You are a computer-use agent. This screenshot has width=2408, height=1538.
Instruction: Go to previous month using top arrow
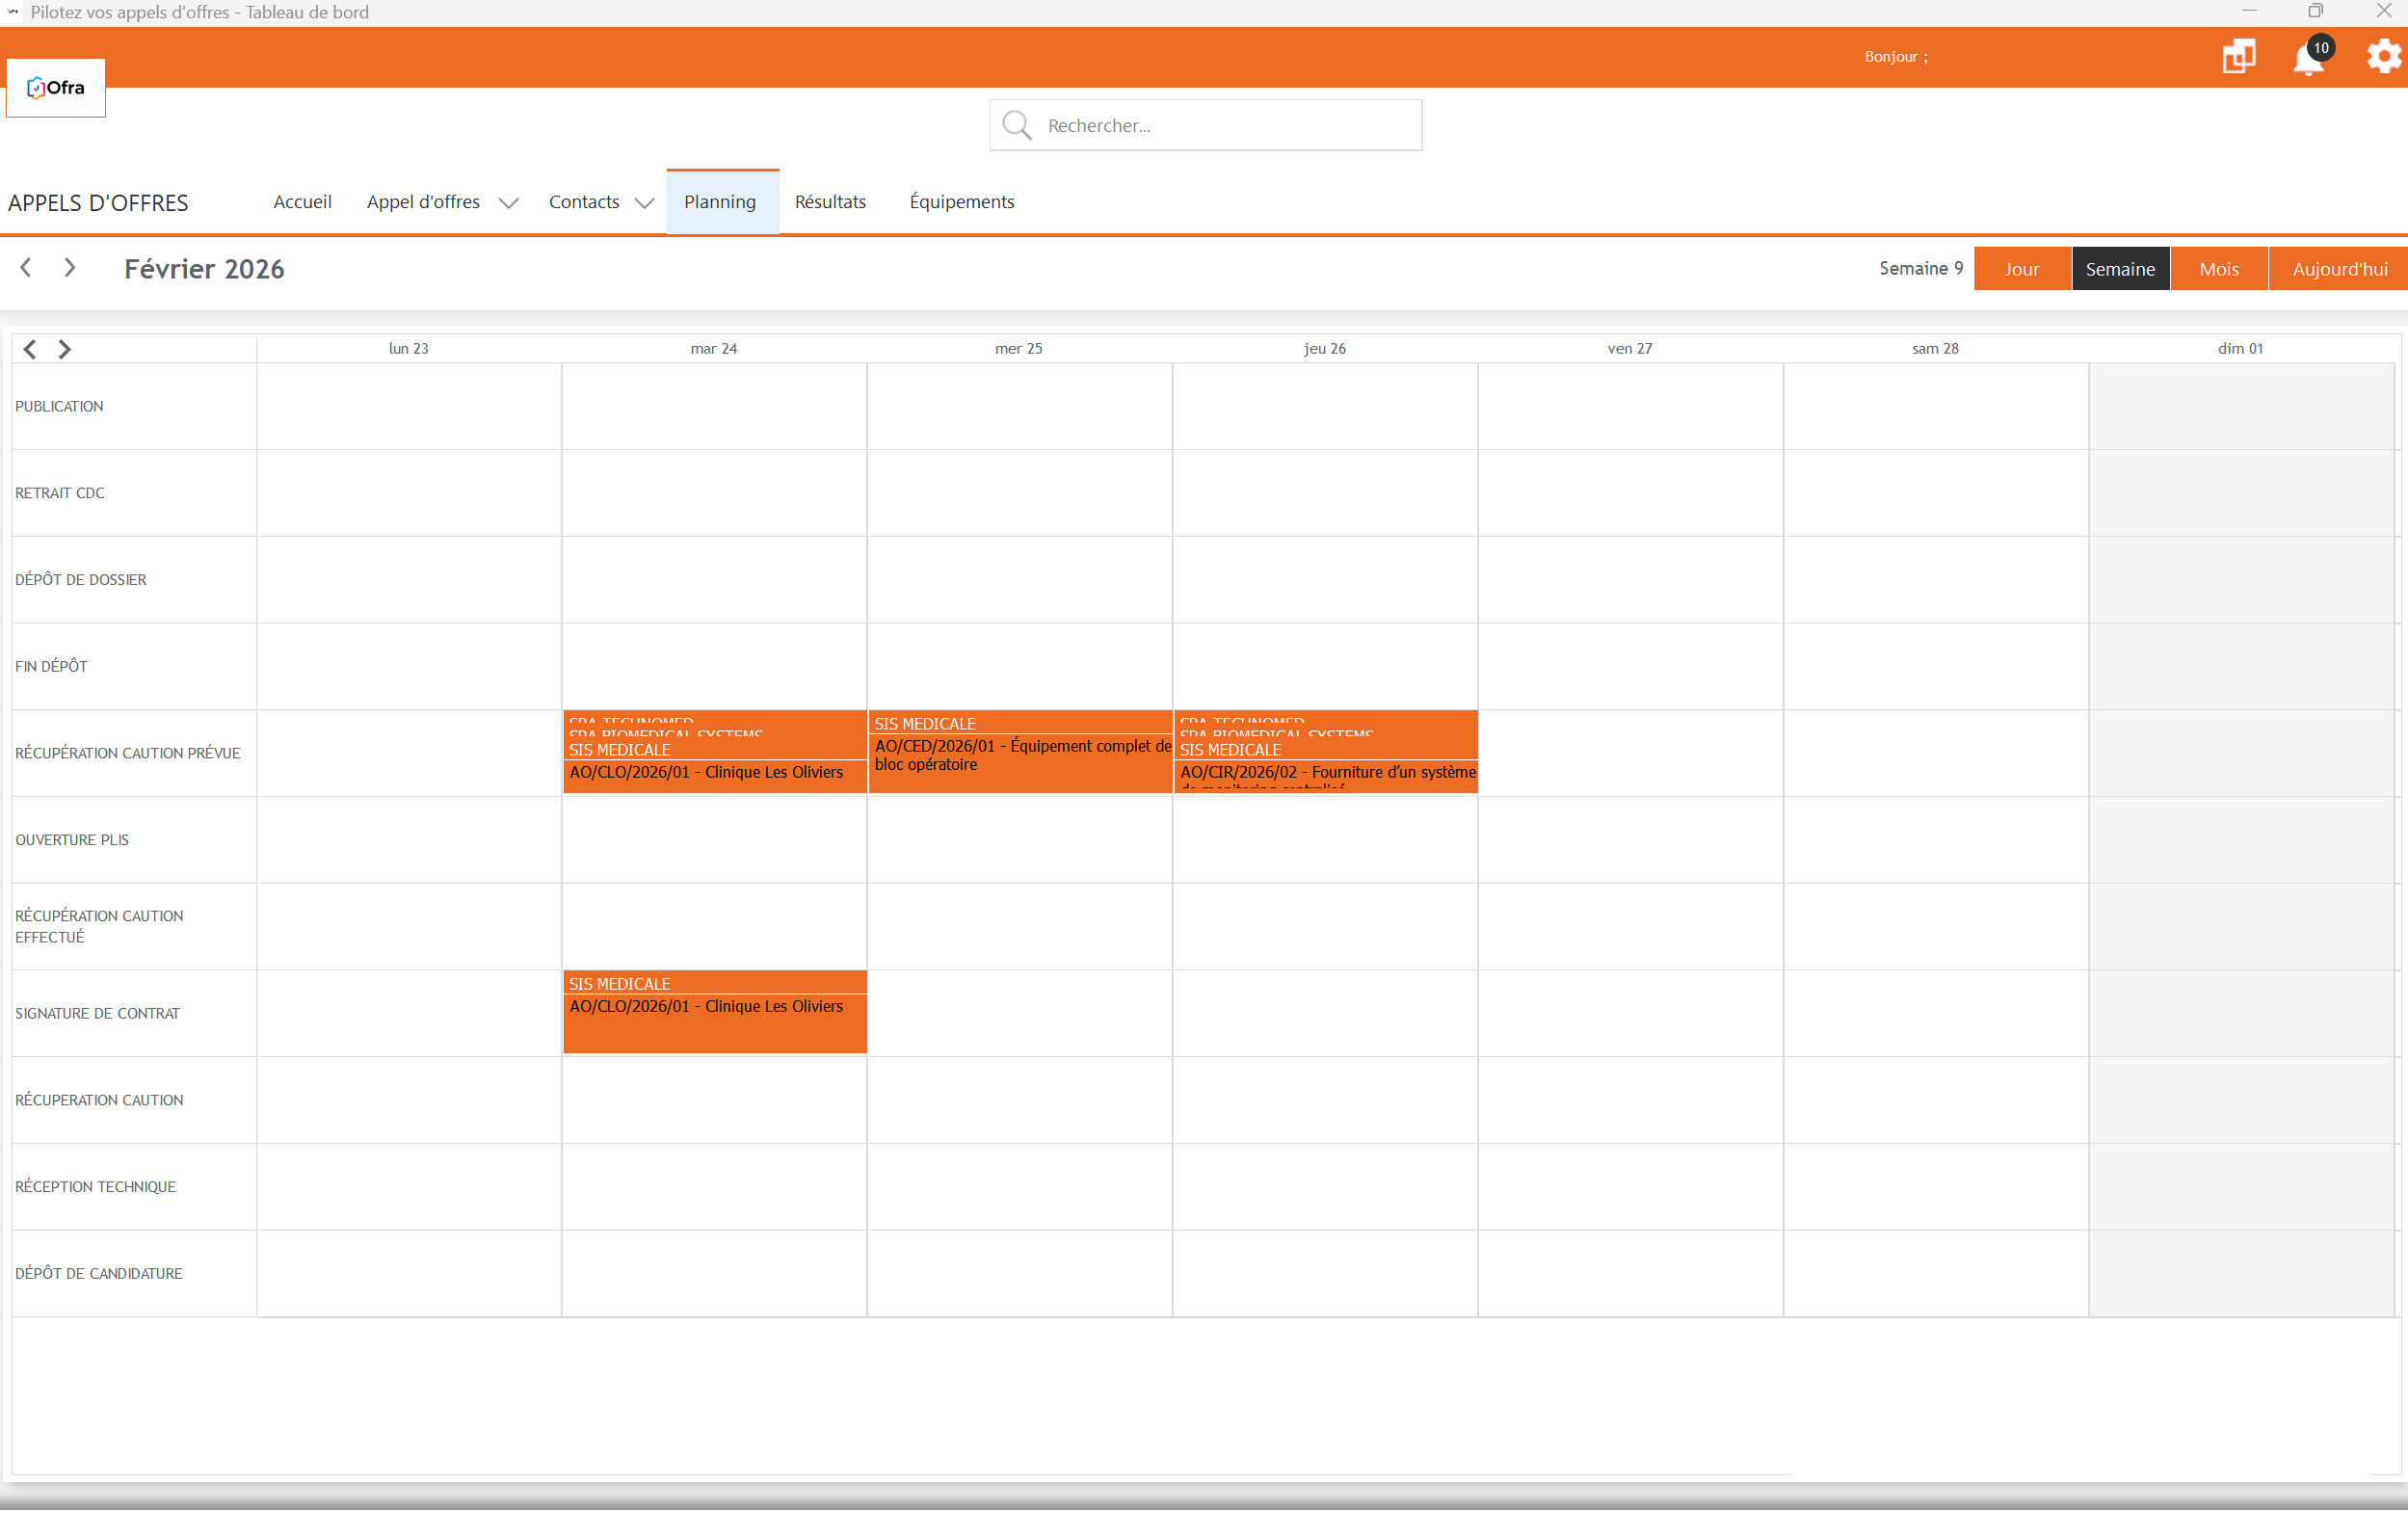point(26,268)
